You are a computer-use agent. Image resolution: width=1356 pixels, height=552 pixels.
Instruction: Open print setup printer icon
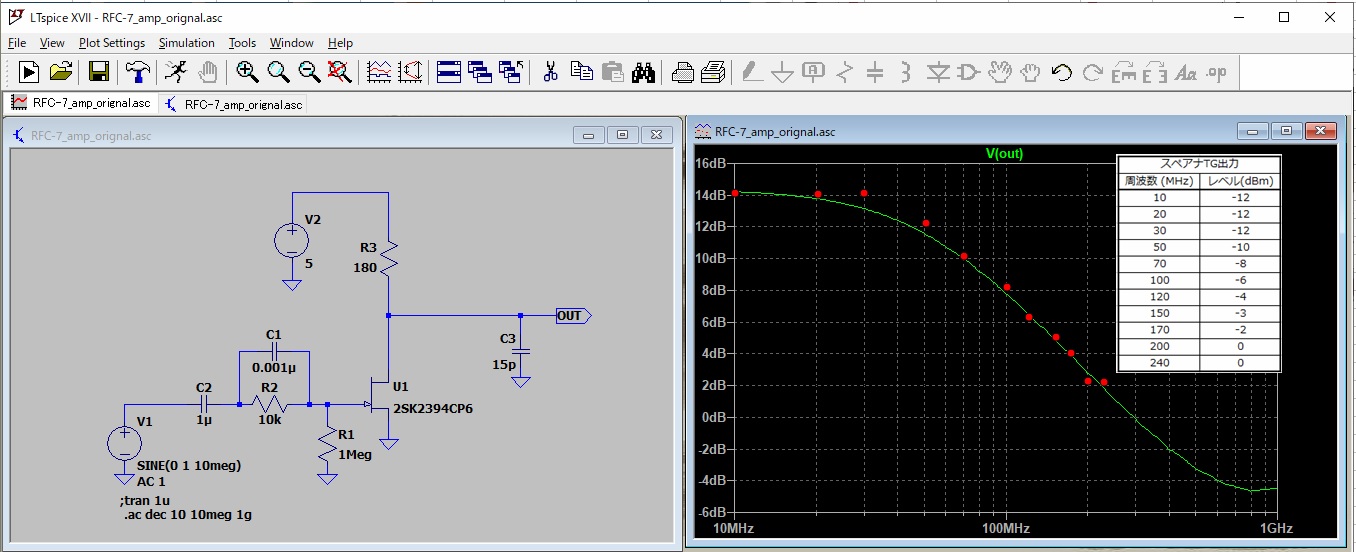click(683, 72)
